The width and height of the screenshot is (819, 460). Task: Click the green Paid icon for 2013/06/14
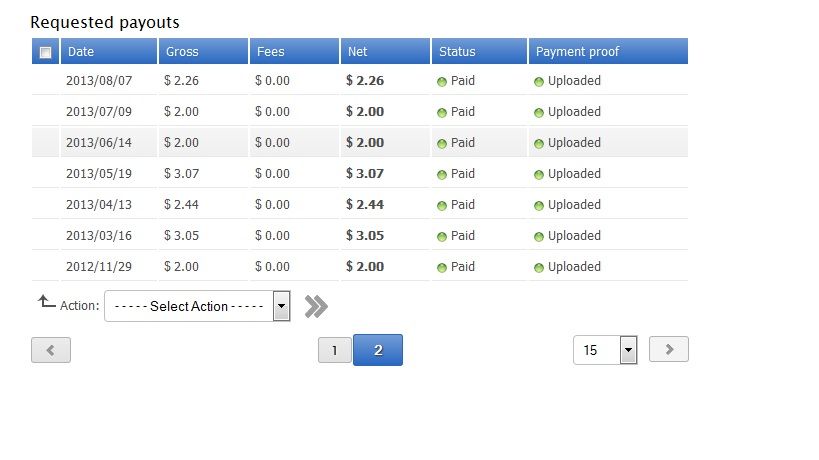(x=442, y=144)
